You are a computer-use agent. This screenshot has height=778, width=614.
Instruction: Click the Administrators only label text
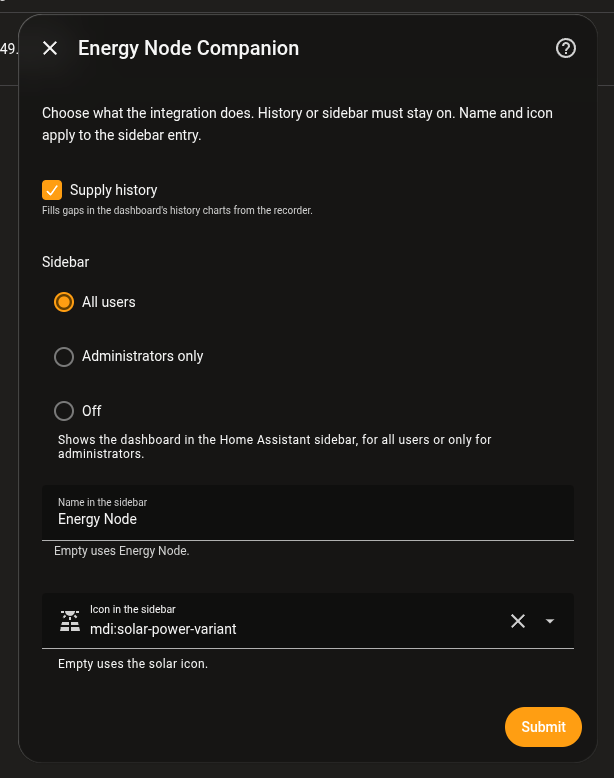pyautogui.click(x=142, y=356)
